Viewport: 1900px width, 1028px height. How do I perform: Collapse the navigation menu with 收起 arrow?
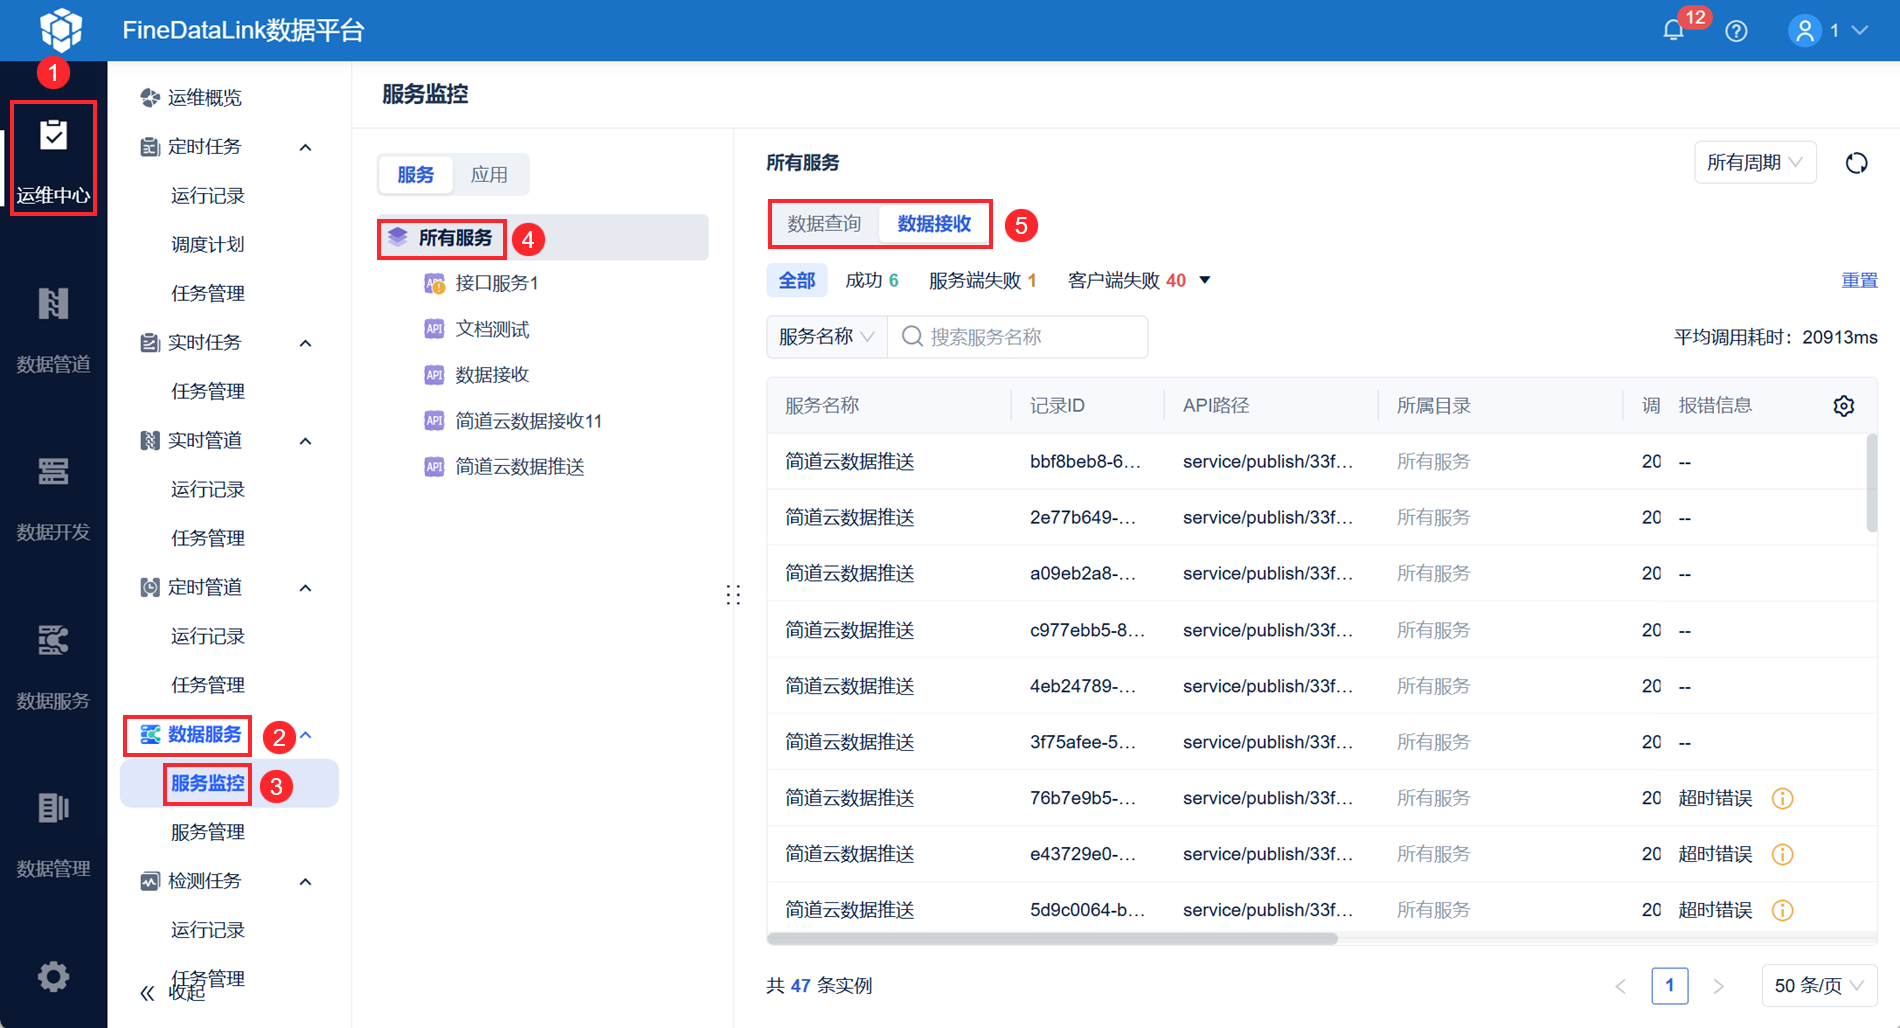147,993
